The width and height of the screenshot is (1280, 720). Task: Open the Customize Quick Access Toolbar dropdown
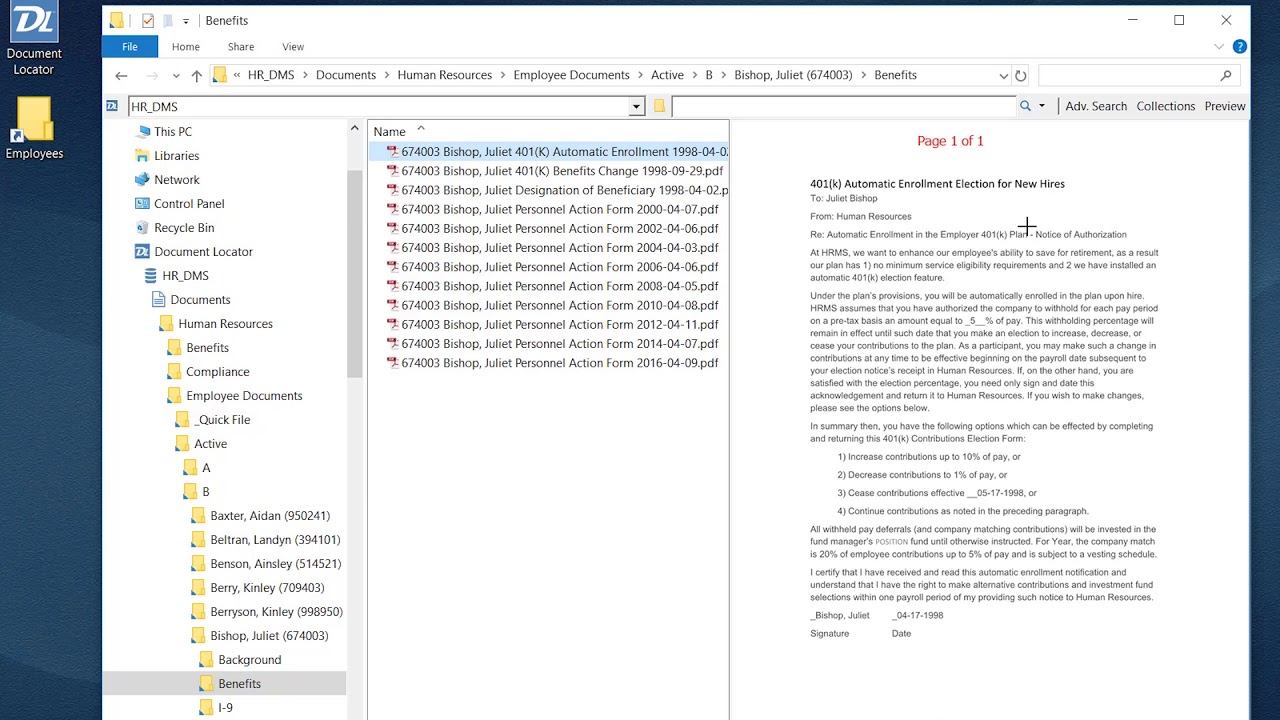pyautogui.click(x=185, y=21)
